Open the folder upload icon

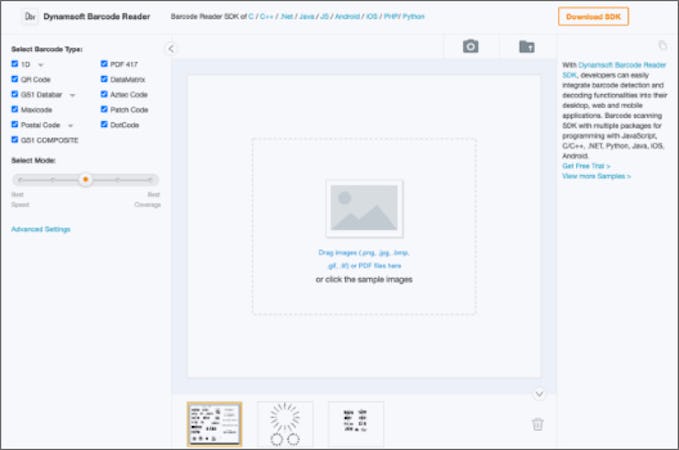pyautogui.click(x=527, y=46)
